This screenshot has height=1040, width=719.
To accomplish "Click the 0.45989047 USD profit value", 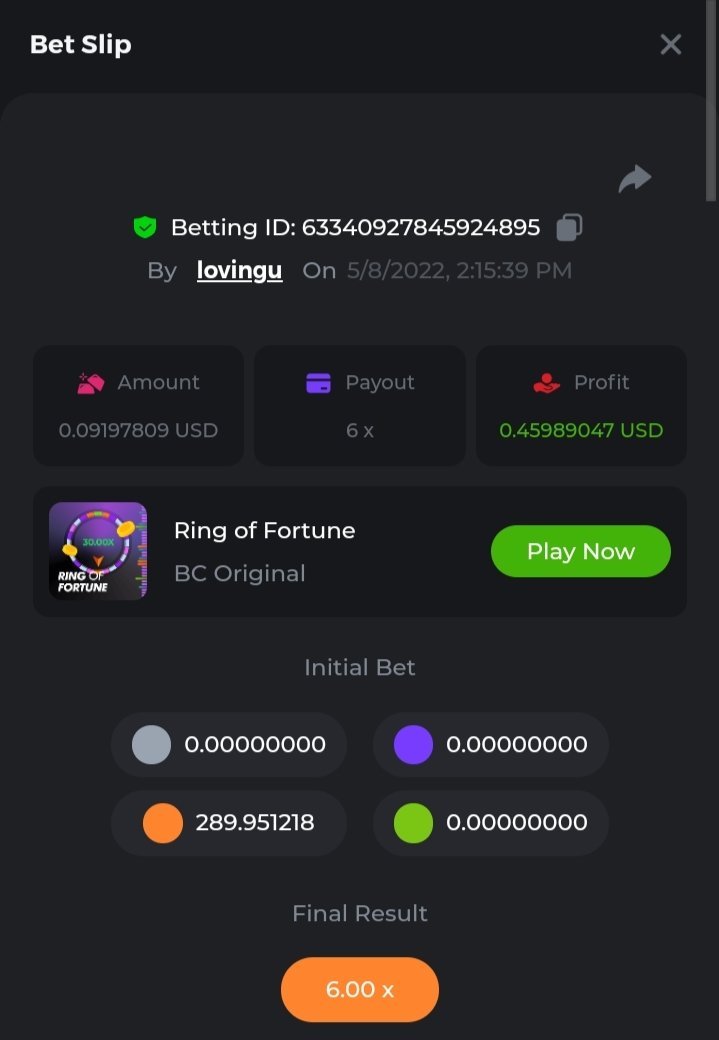I will 581,430.
